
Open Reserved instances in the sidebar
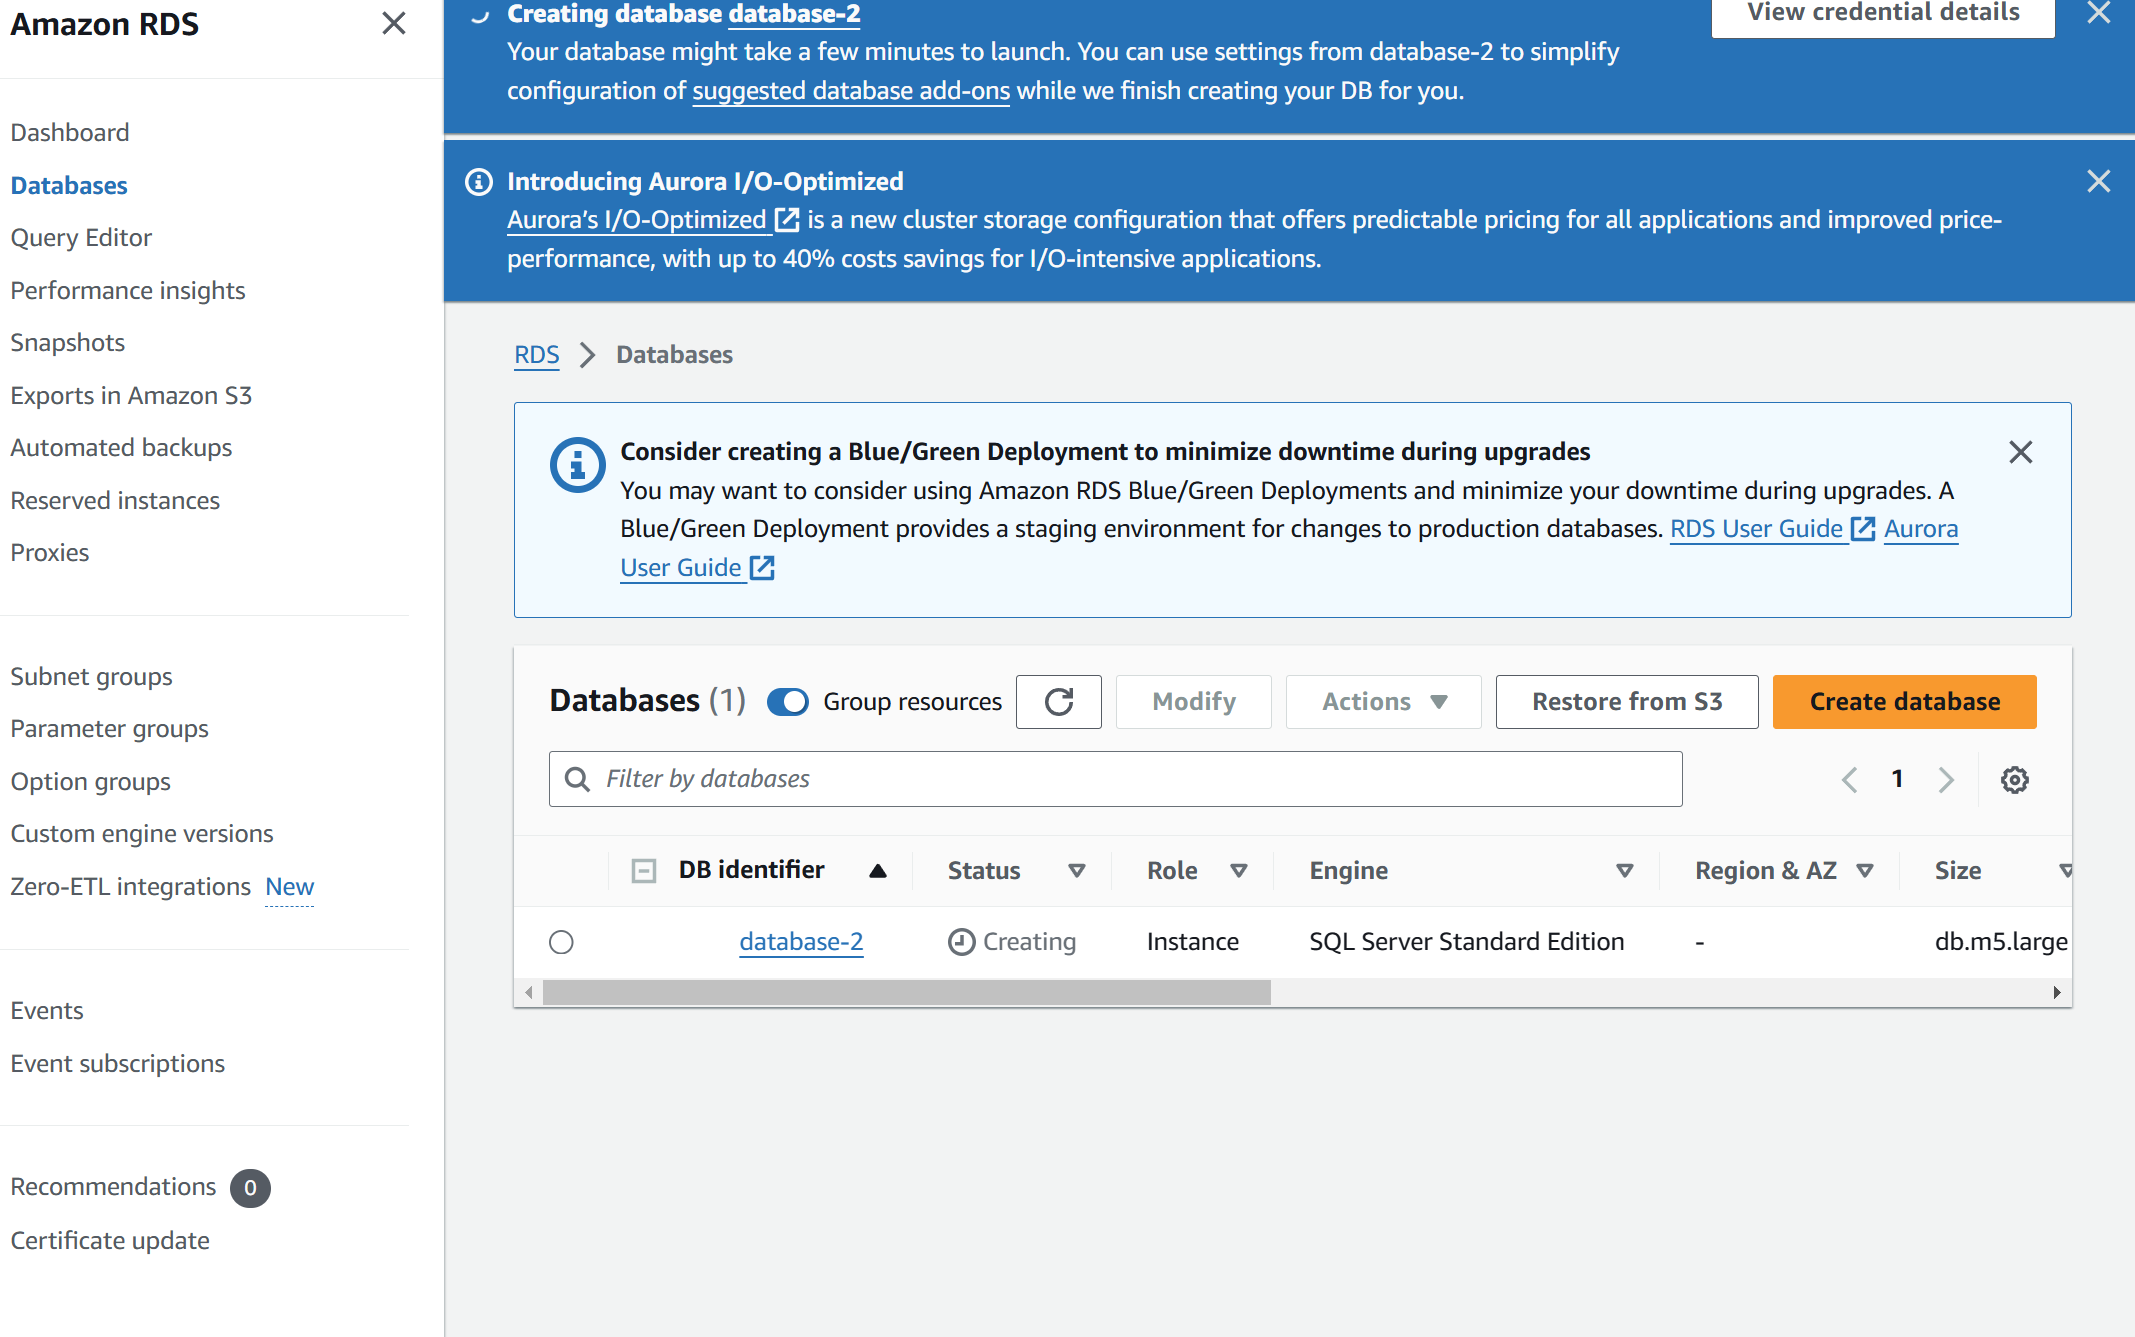(115, 501)
